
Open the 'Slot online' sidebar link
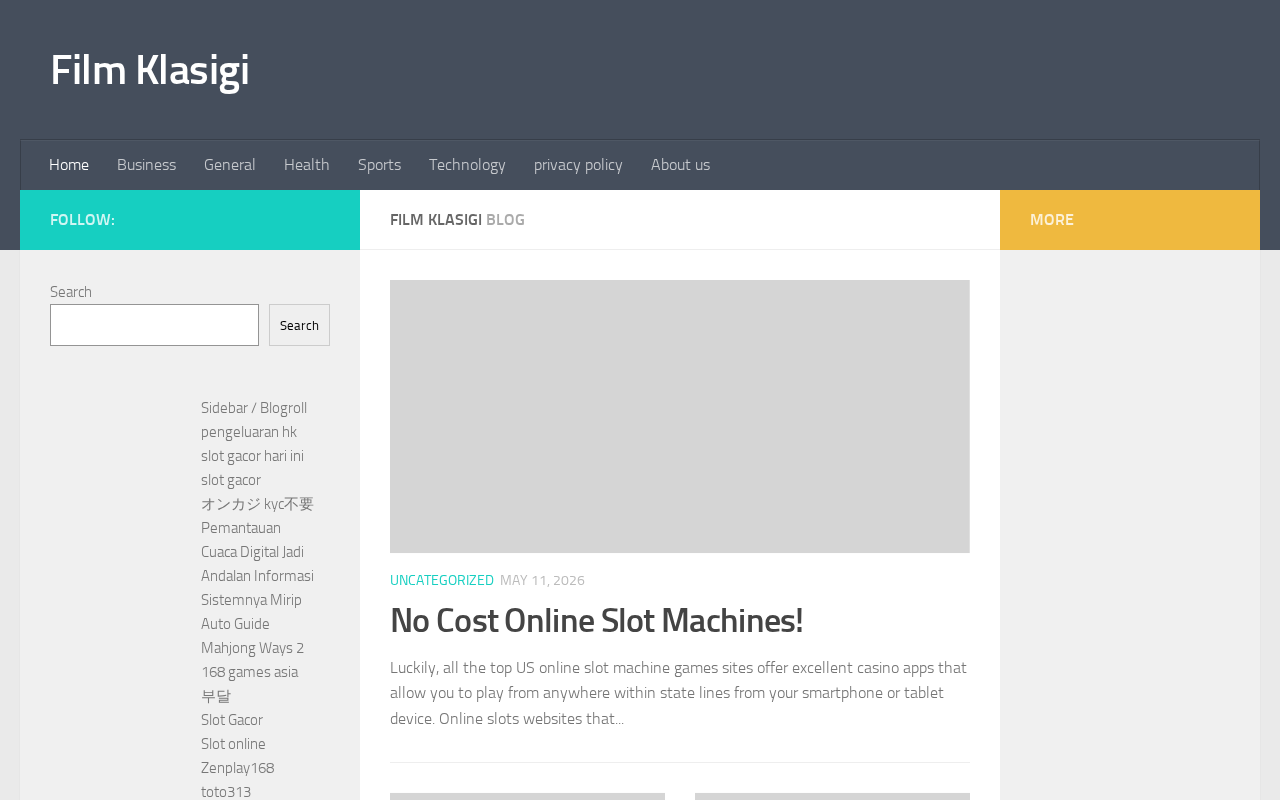pyautogui.click(x=233, y=744)
